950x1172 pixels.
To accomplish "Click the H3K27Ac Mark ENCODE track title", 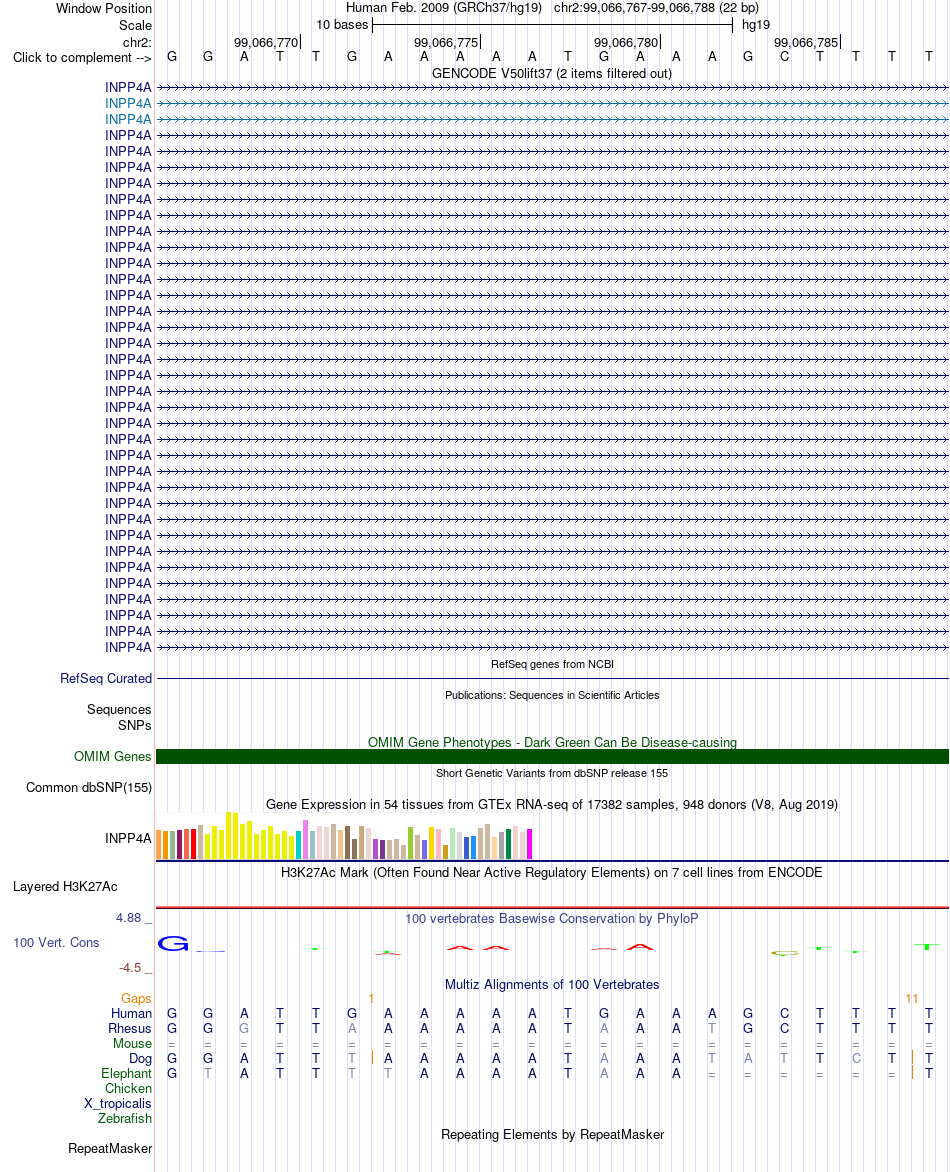I will (552, 872).
